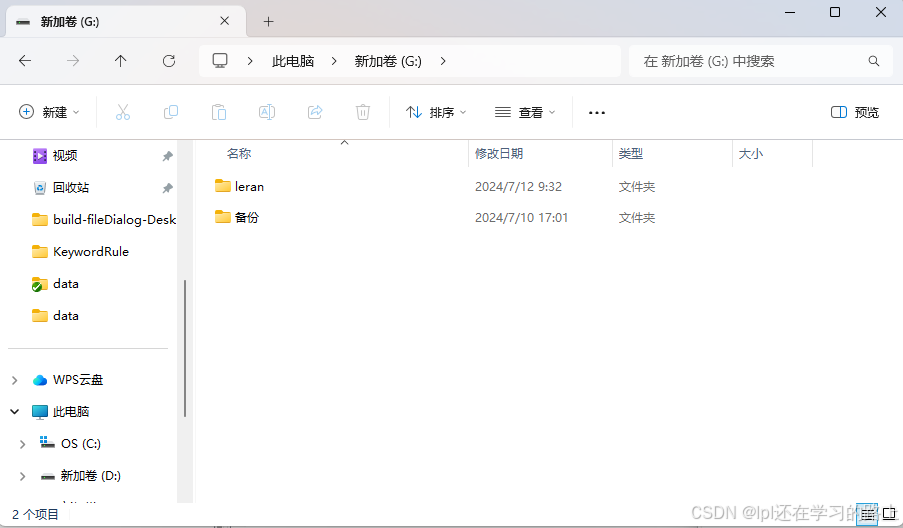
Task: Open the three-dots more options menu
Action: [x=597, y=112]
